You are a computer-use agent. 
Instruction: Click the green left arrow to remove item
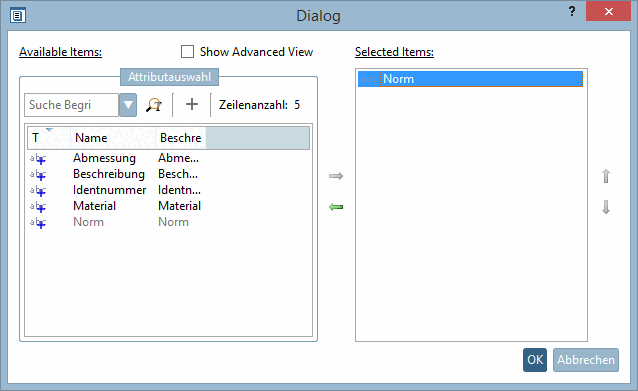click(x=336, y=207)
